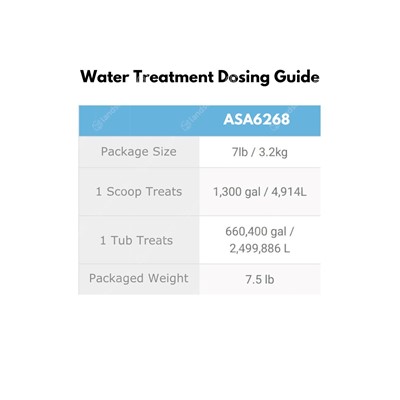Click the empty blue header cell
The image size is (400, 400).
(x=139, y=121)
